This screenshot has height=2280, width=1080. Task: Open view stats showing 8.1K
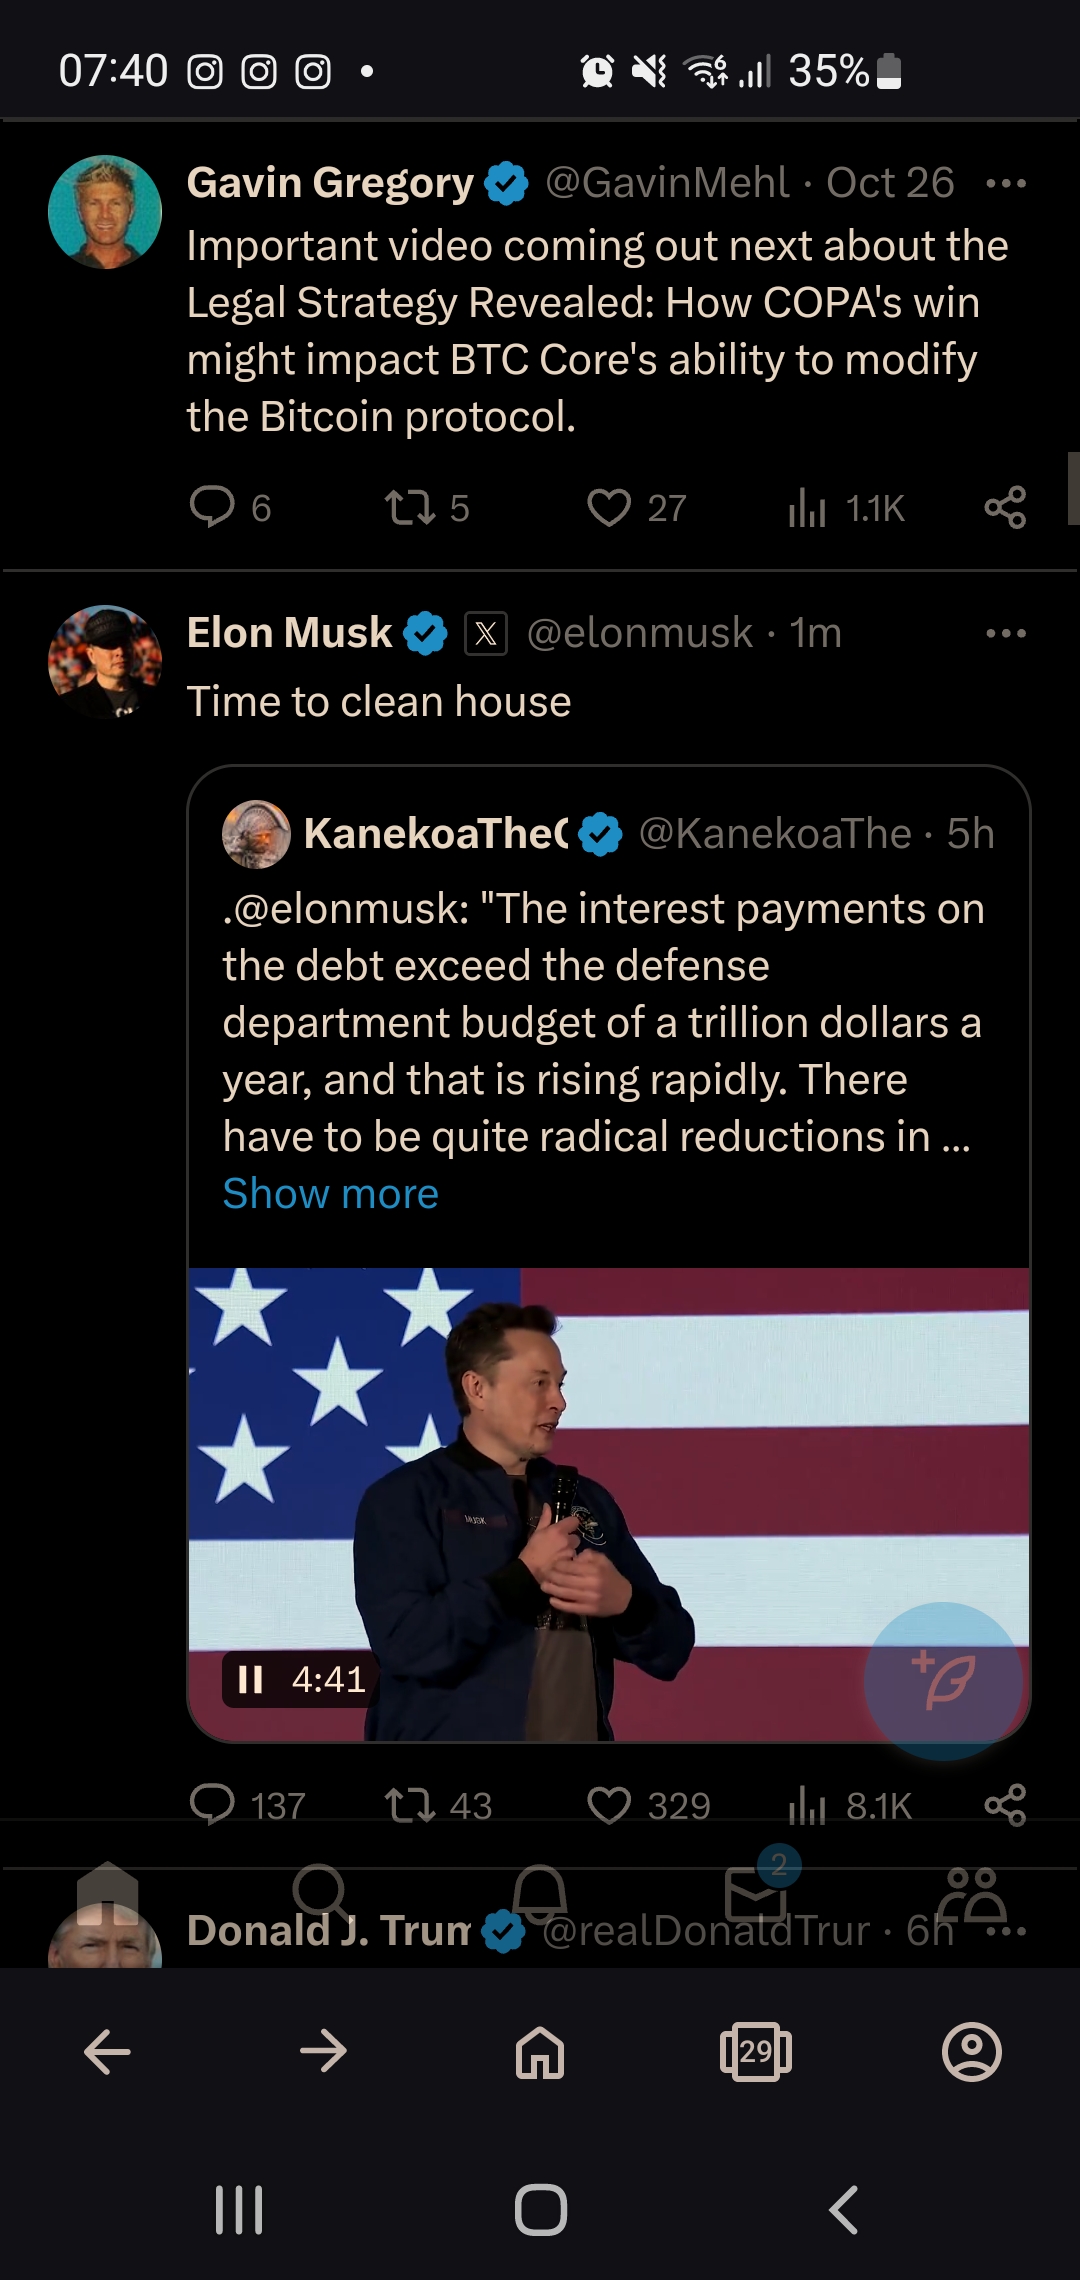click(x=849, y=1806)
